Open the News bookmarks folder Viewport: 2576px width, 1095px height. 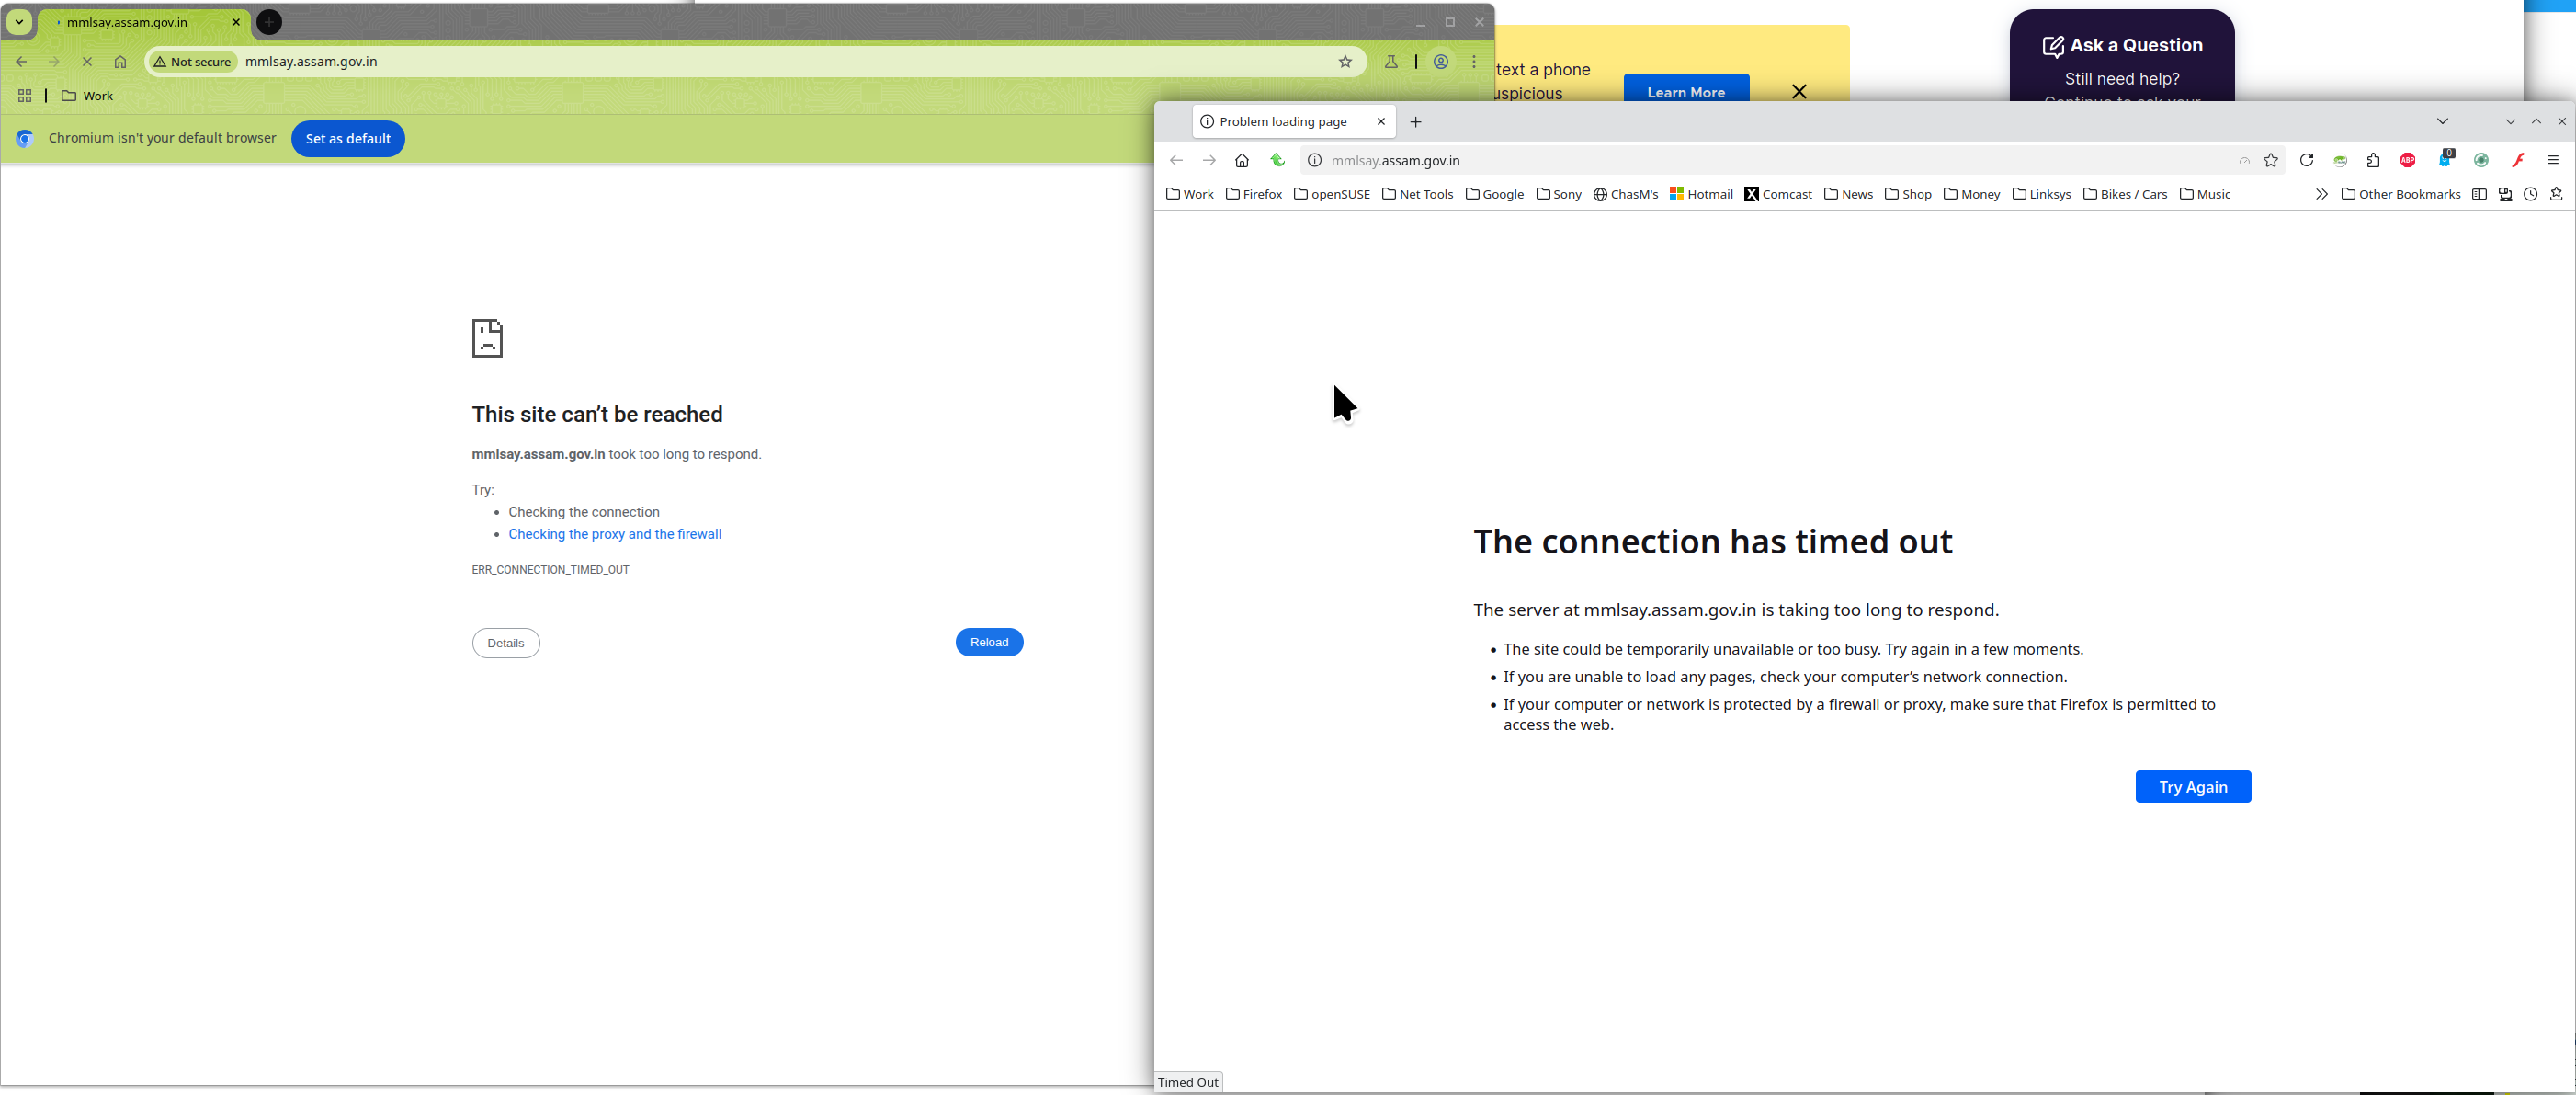(1849, 195)
